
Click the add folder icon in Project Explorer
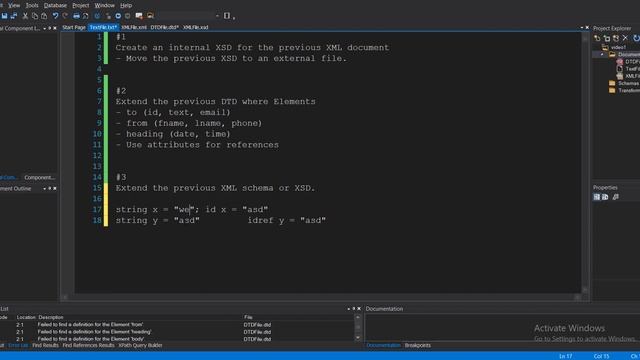coord(607,38)
